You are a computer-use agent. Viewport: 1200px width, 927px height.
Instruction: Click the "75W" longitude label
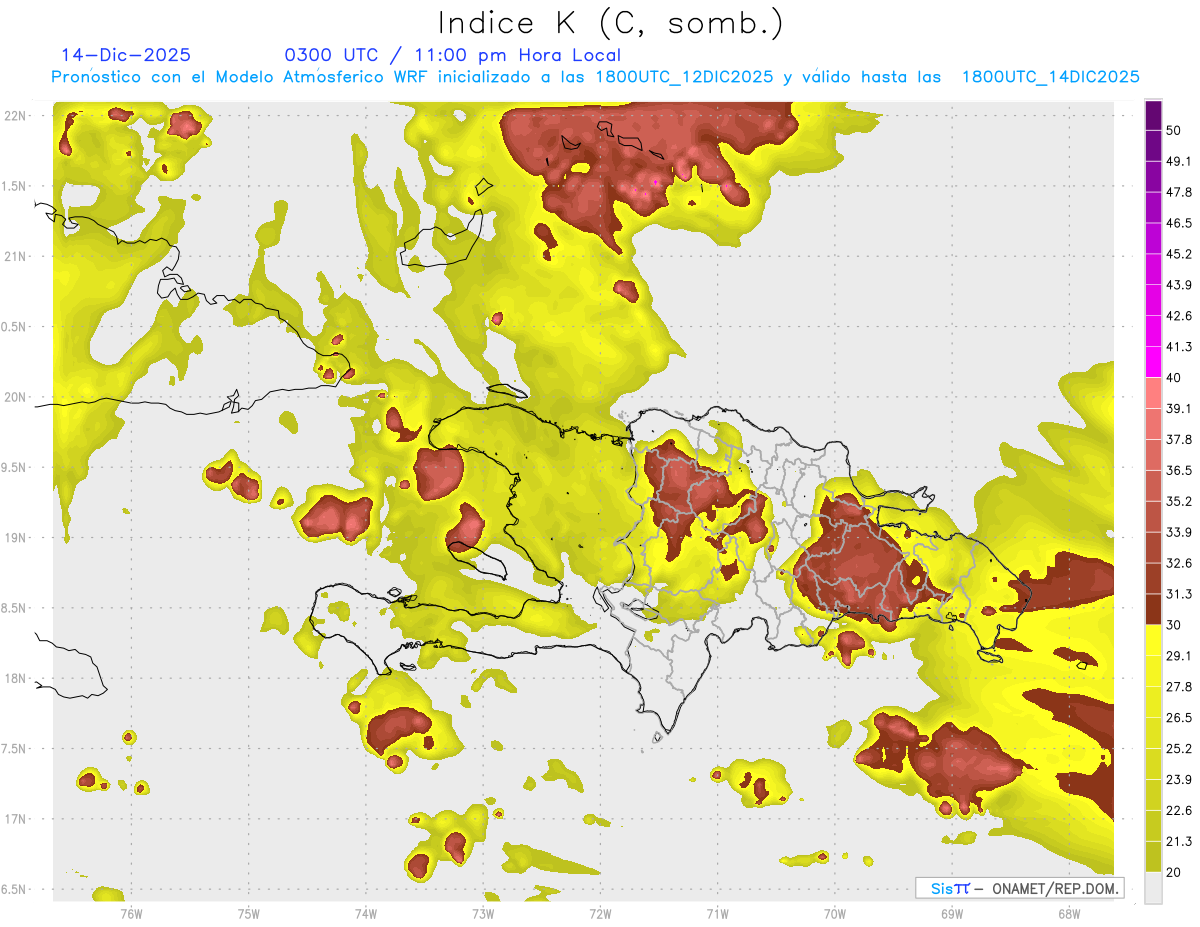tap(249, 913)
